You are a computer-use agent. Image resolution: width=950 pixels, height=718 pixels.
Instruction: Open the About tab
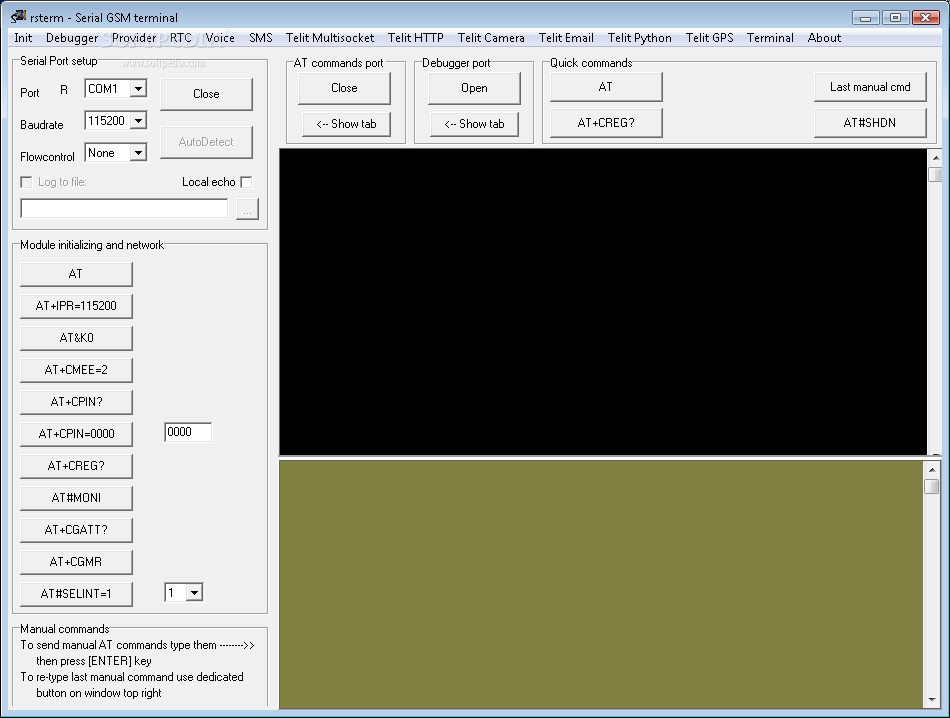[824, 38]
